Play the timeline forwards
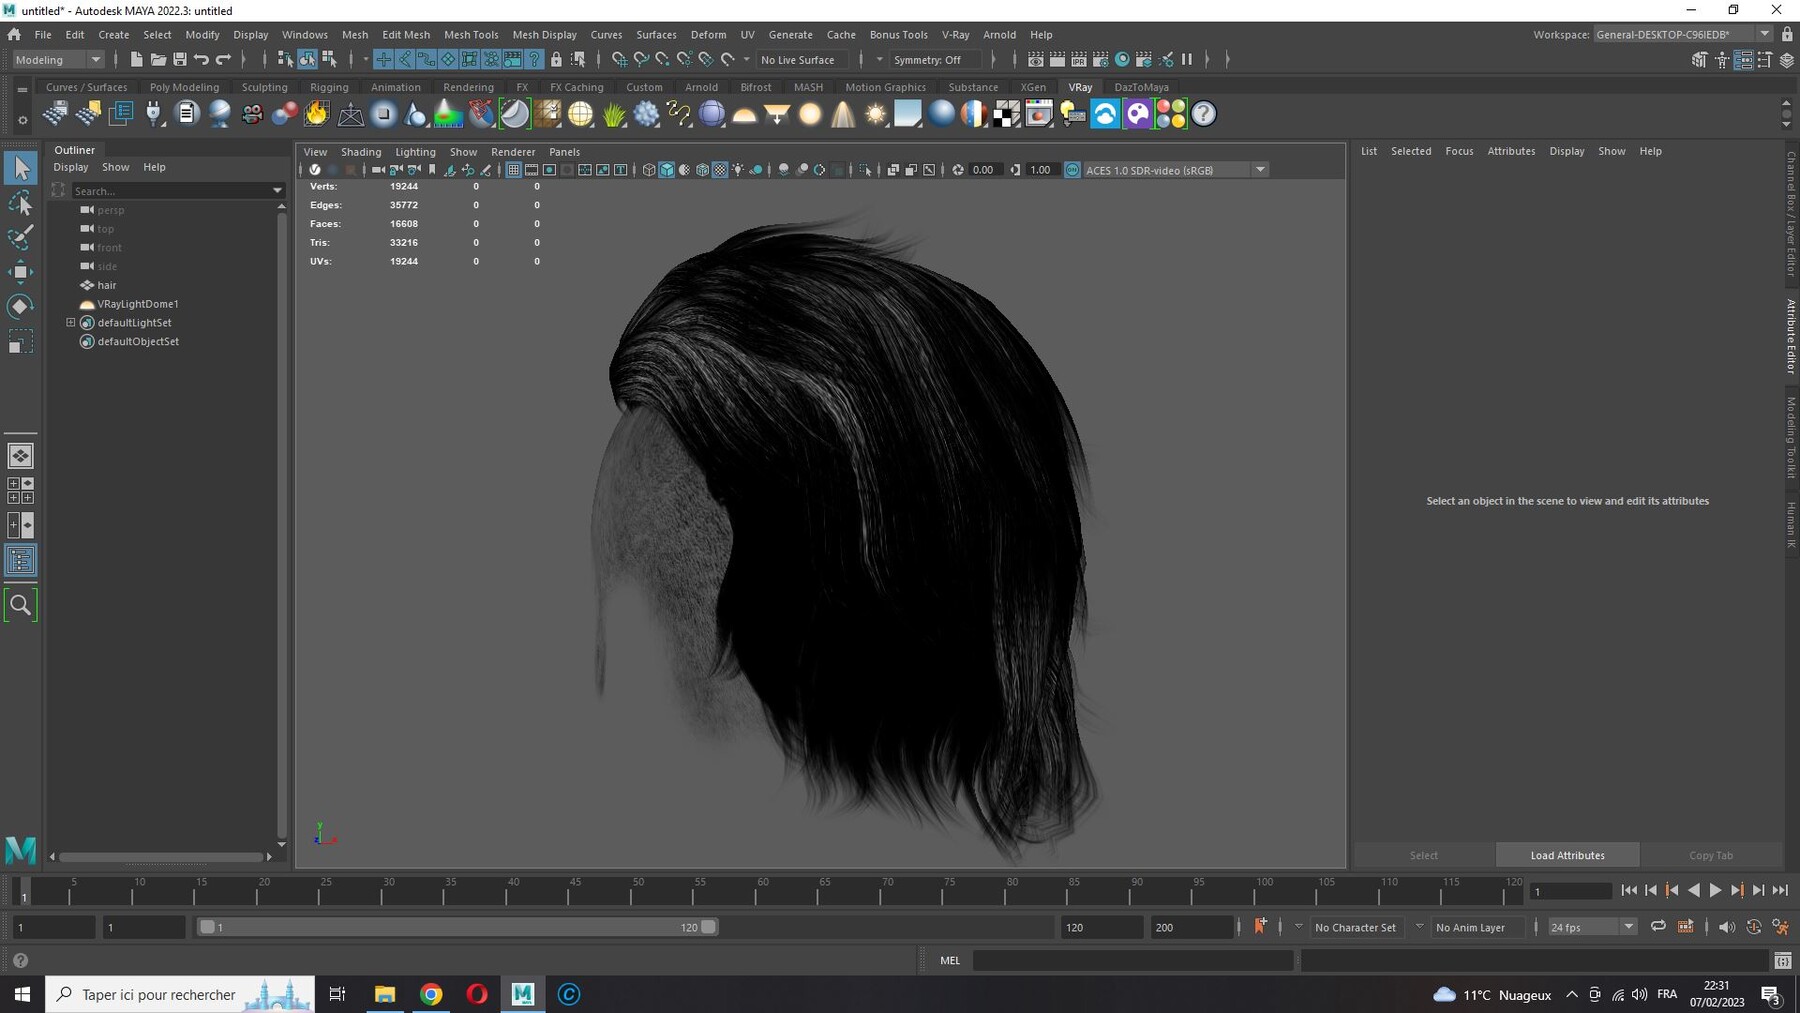The height and width of the screenshot is (1013, 1800). [1715, 890]
